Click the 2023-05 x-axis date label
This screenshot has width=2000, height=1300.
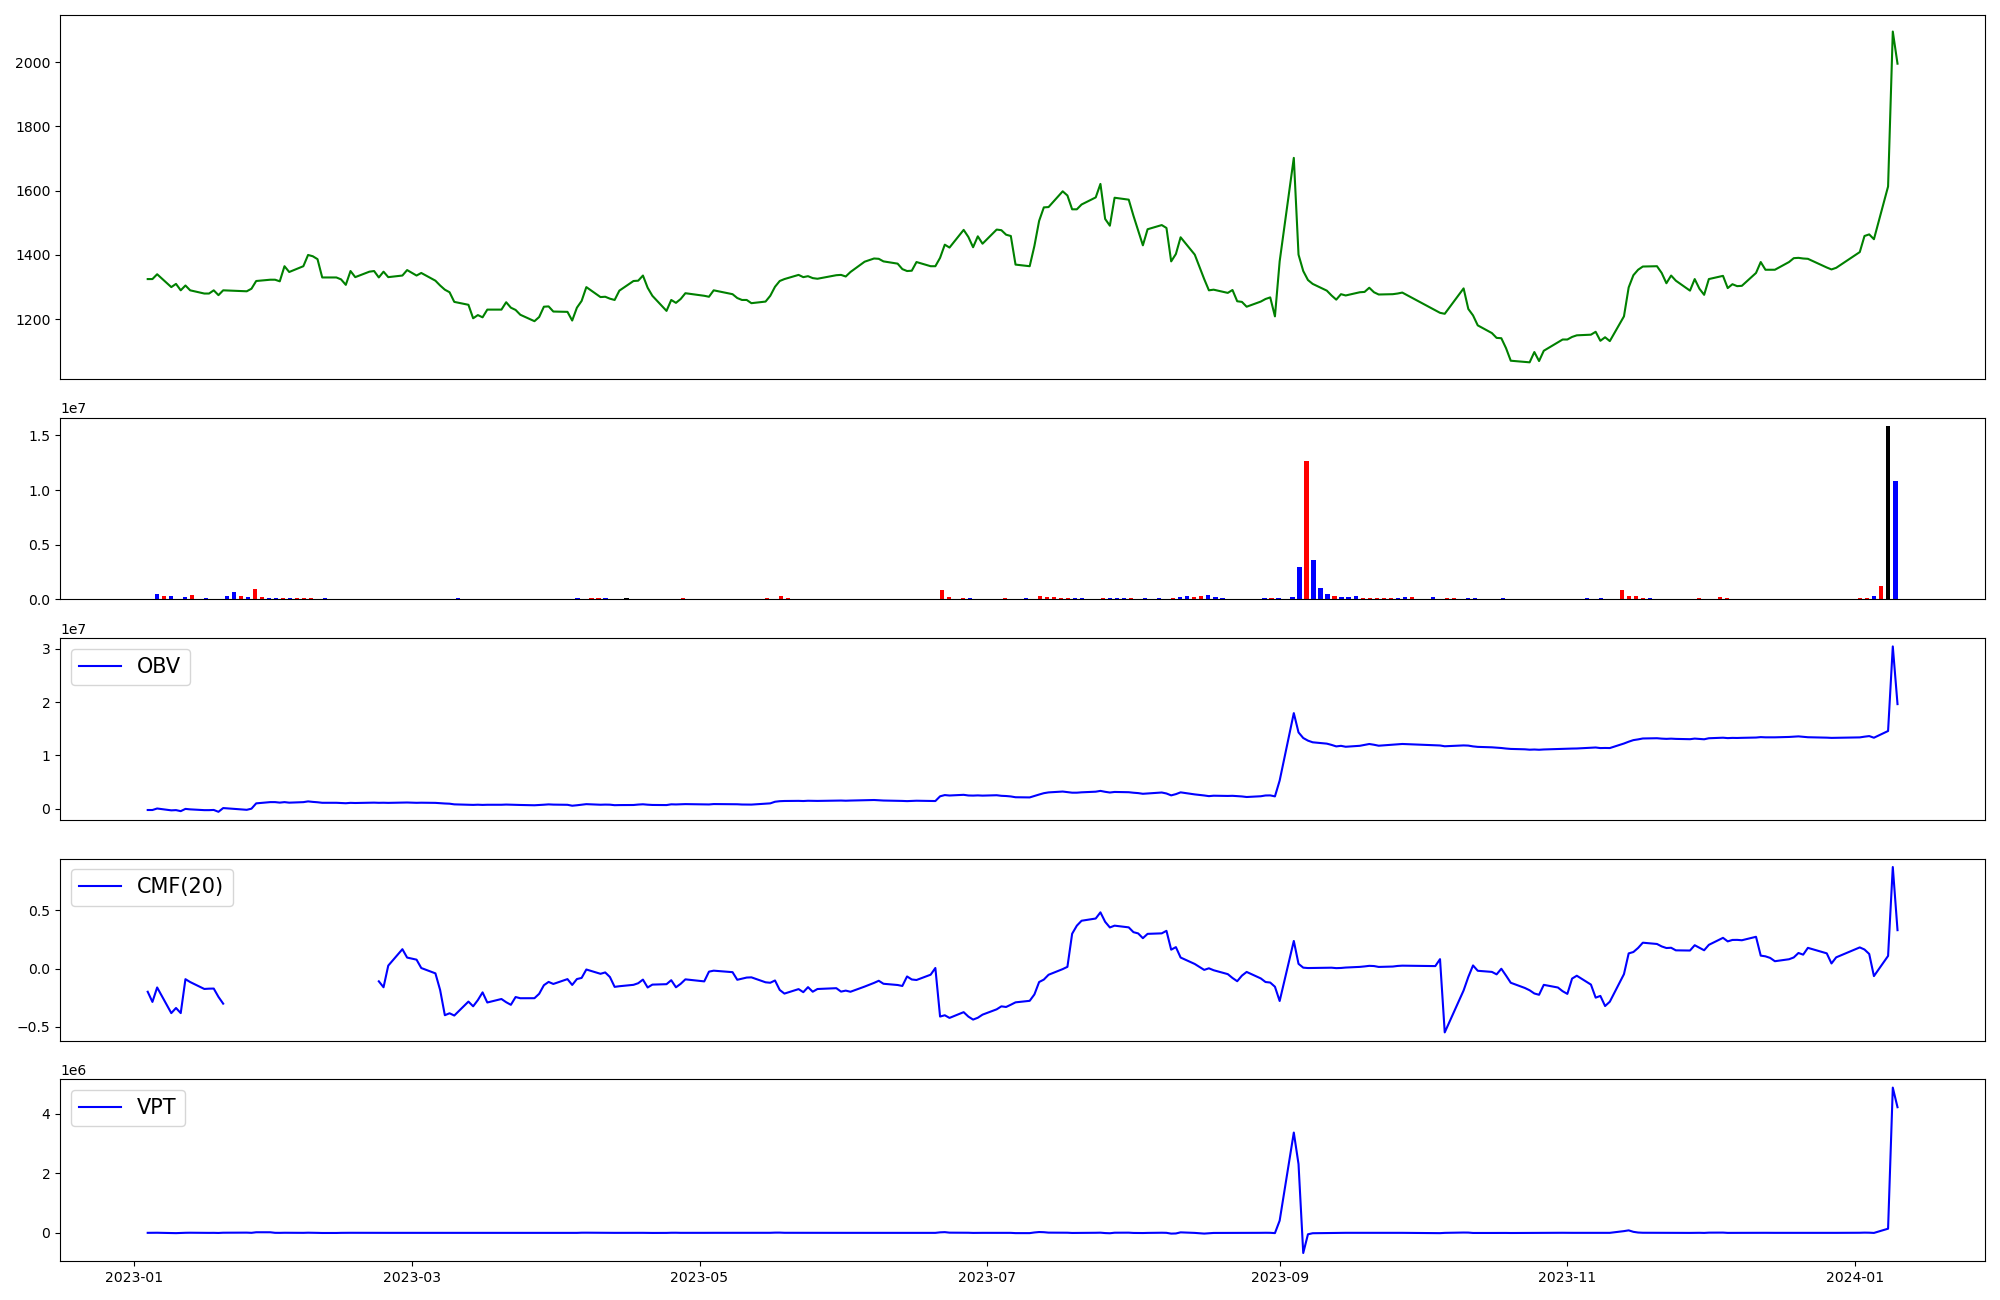click(699, 1277)
